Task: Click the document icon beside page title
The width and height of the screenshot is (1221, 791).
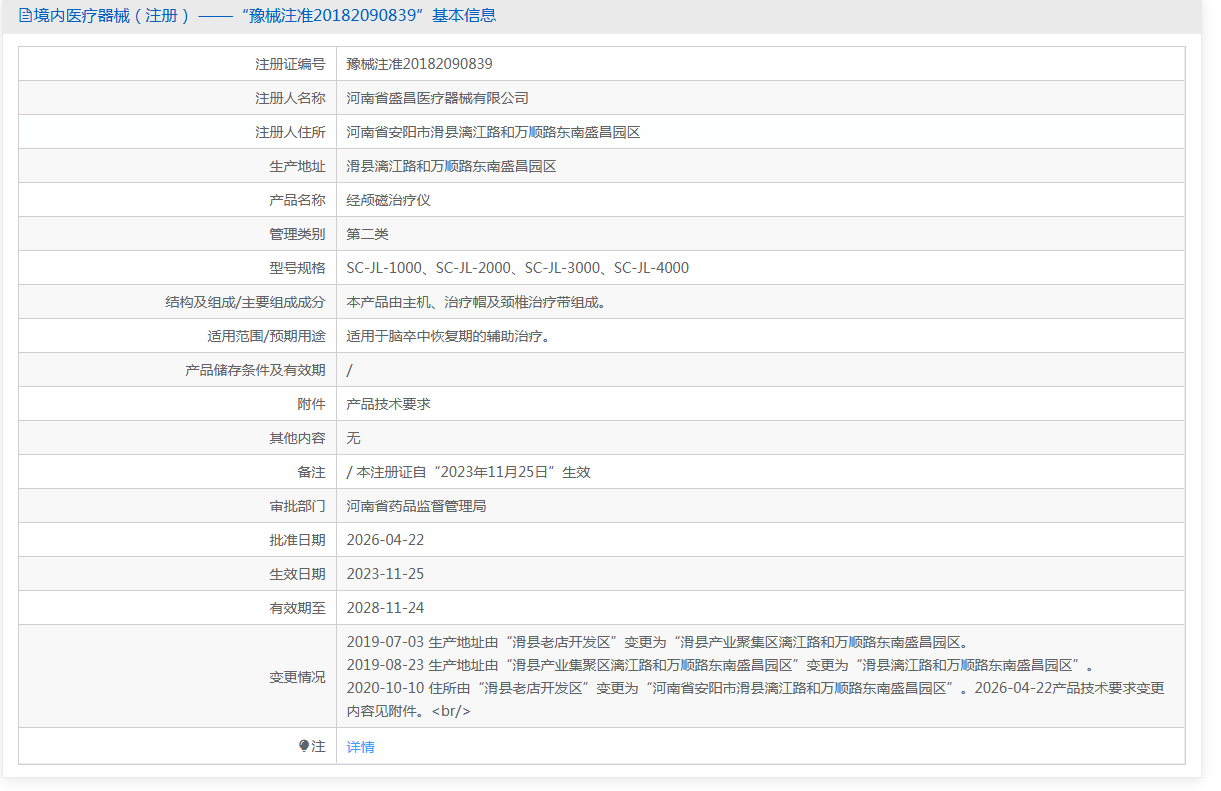Action: [x=26, y=16]
